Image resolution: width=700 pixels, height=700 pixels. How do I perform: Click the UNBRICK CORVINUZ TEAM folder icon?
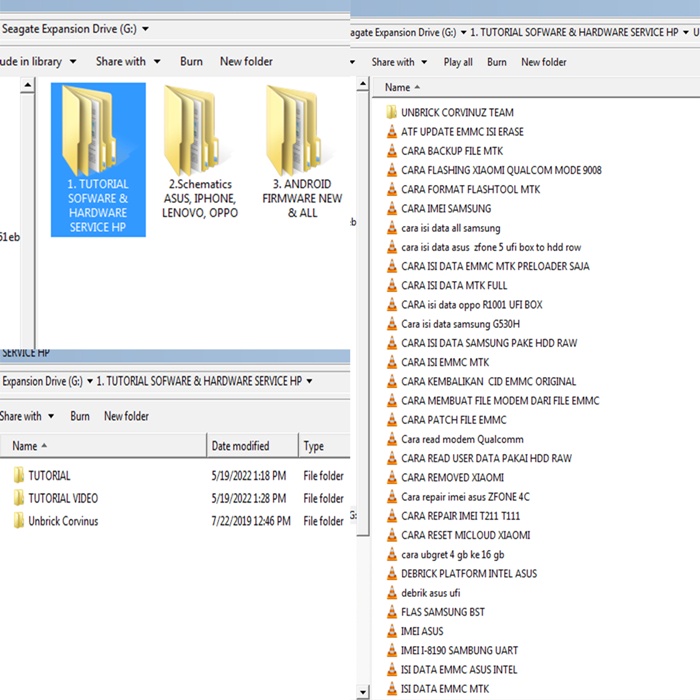pyautogui.click(x=392, y=112)
